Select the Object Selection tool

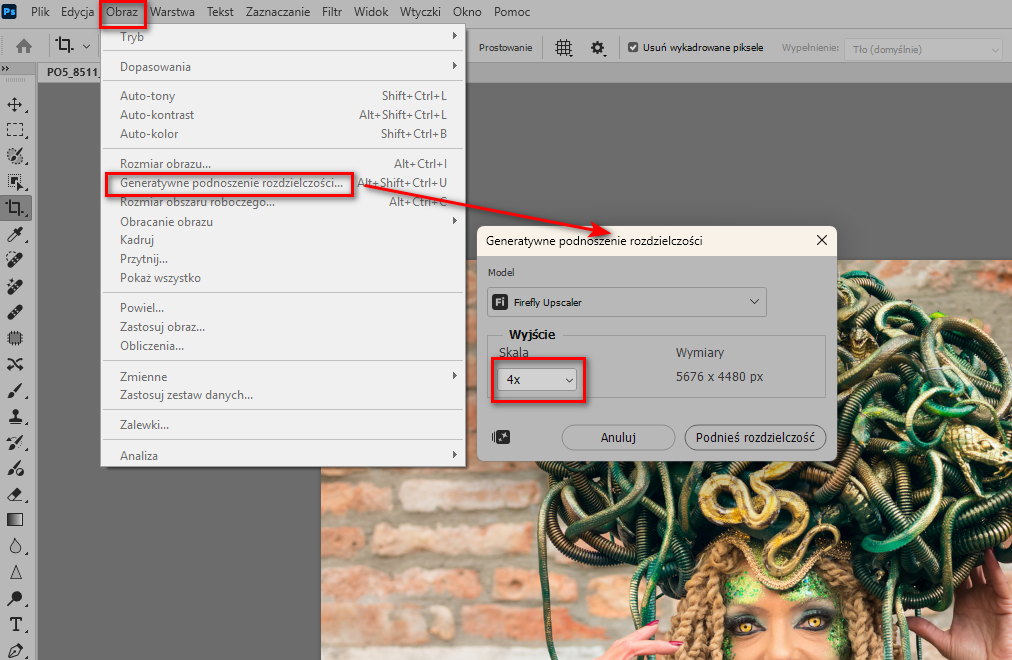[15, 182]
